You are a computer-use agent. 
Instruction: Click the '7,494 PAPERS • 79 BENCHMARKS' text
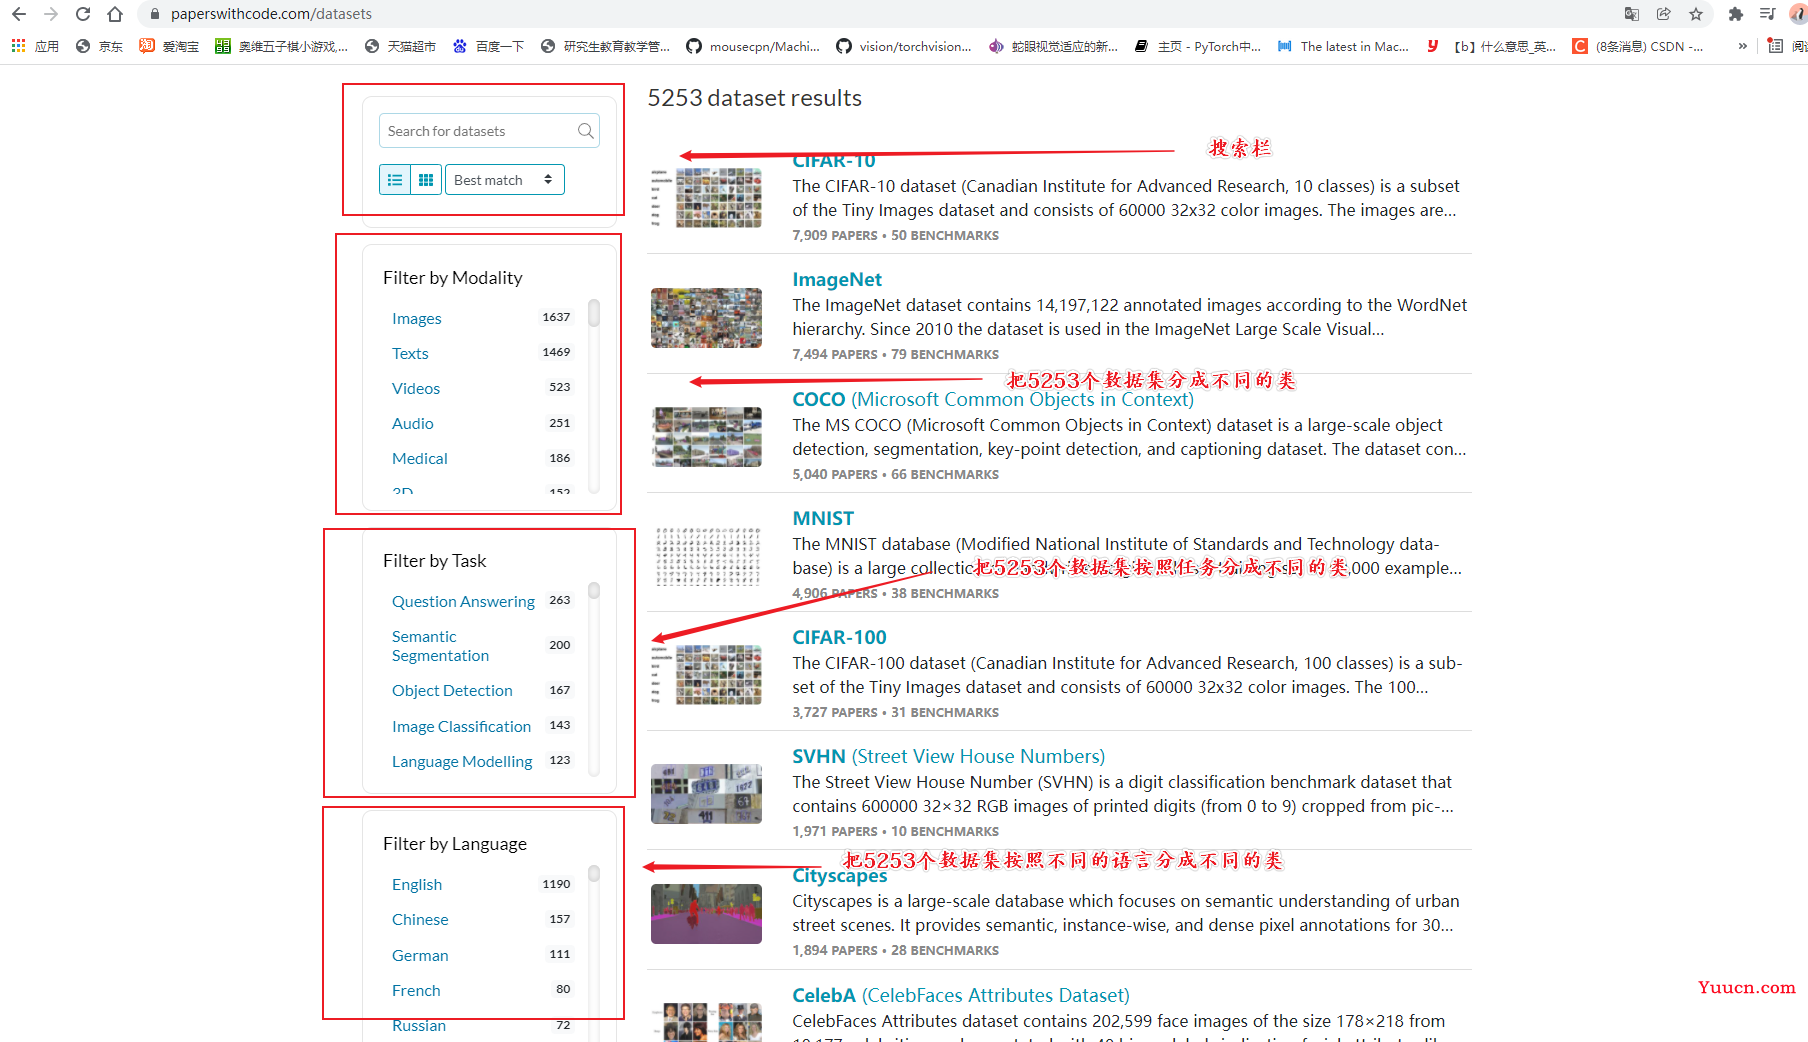pos(895,354)
